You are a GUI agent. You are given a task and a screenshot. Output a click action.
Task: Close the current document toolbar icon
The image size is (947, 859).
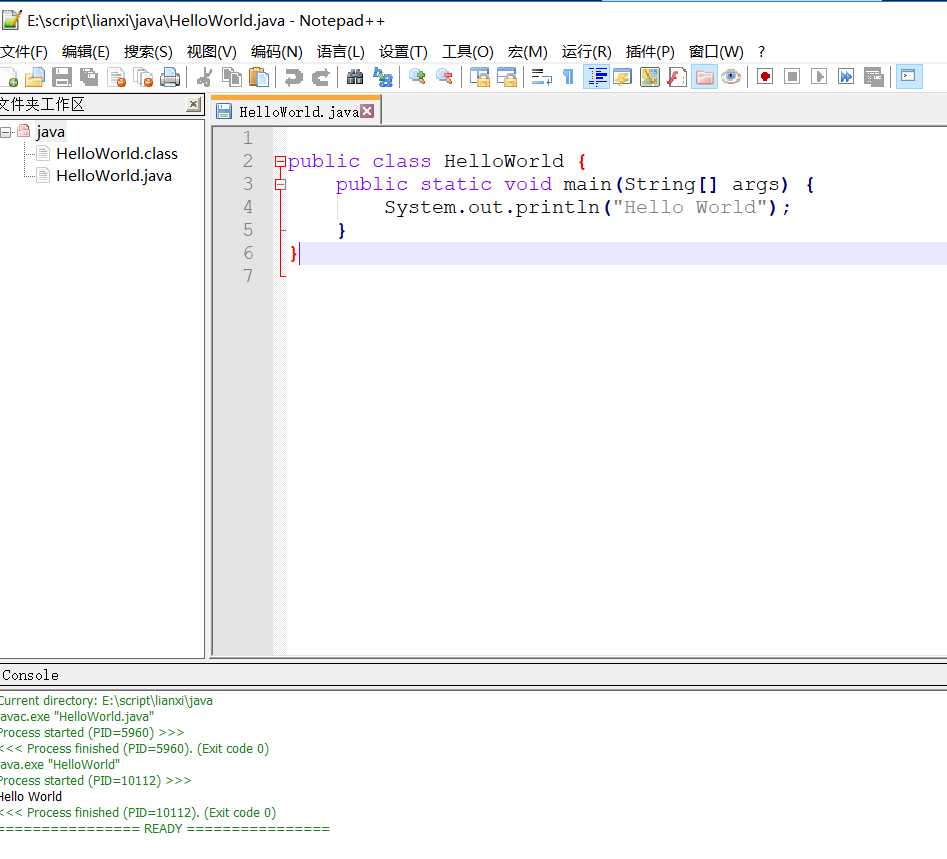(116, 77)
